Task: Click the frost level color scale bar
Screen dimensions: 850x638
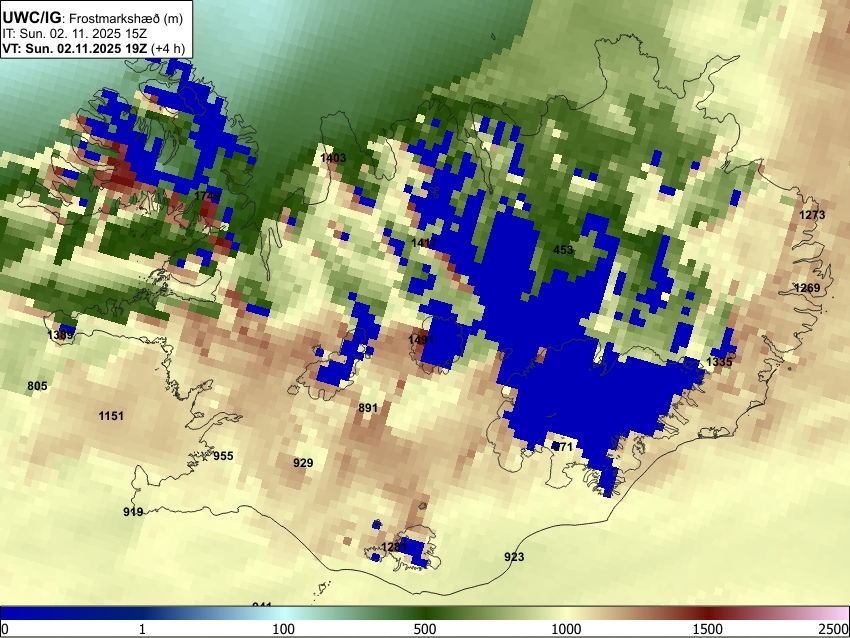Action: click(425, 613)
